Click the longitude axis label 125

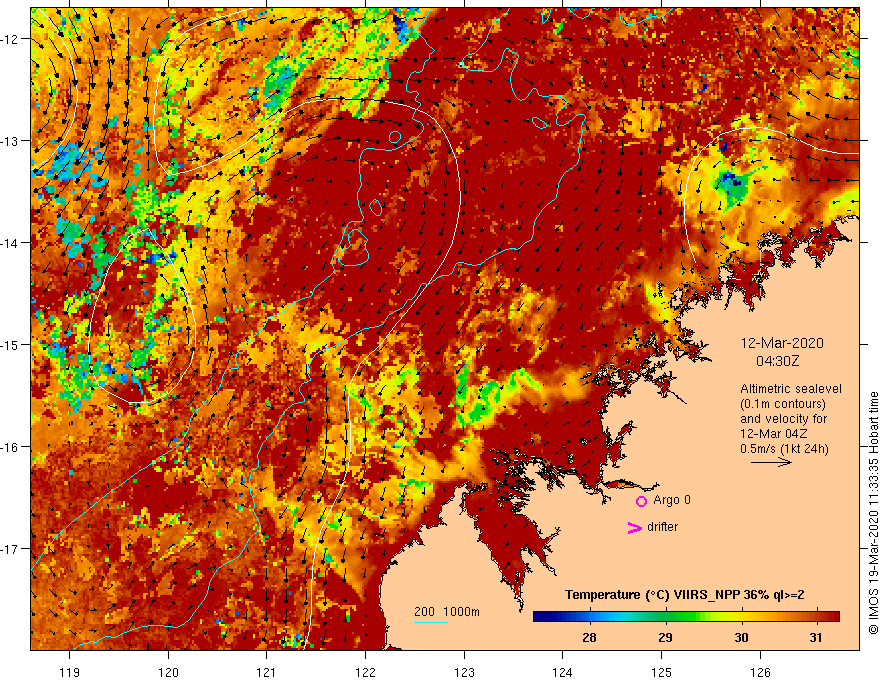662,672
